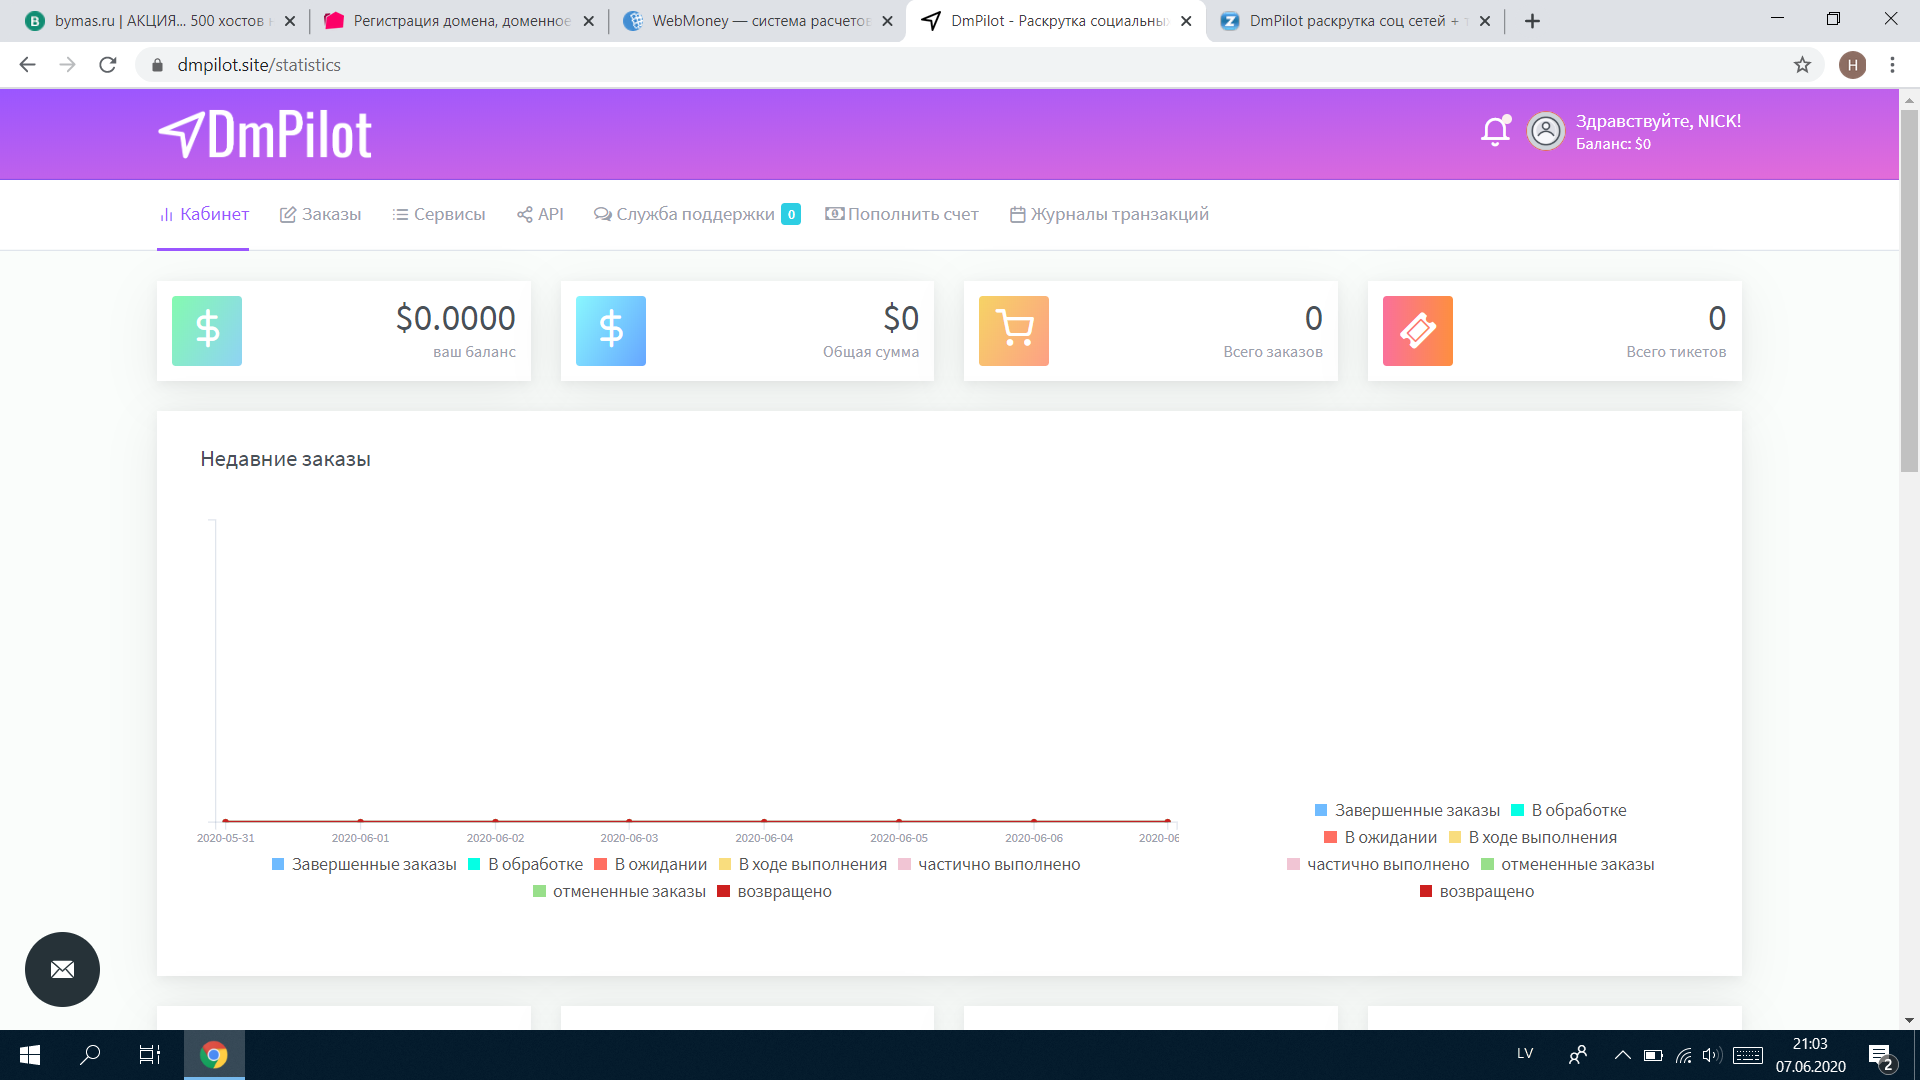Reload the page
The height and width of the screenshot is (1080, 1920).
(108, 65)
